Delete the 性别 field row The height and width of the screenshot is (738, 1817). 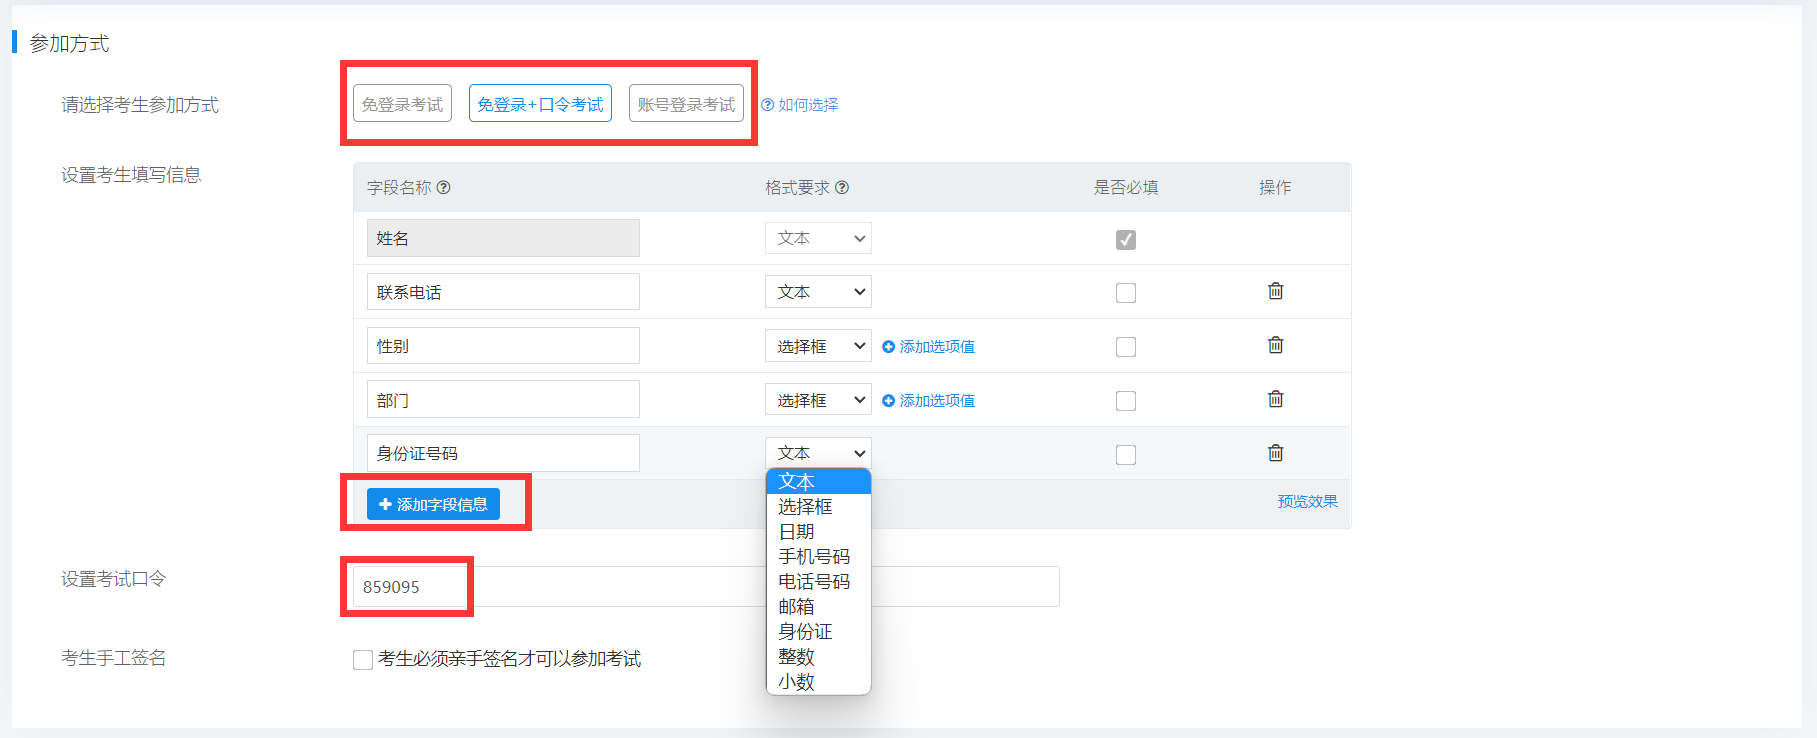coord(1275,345)
